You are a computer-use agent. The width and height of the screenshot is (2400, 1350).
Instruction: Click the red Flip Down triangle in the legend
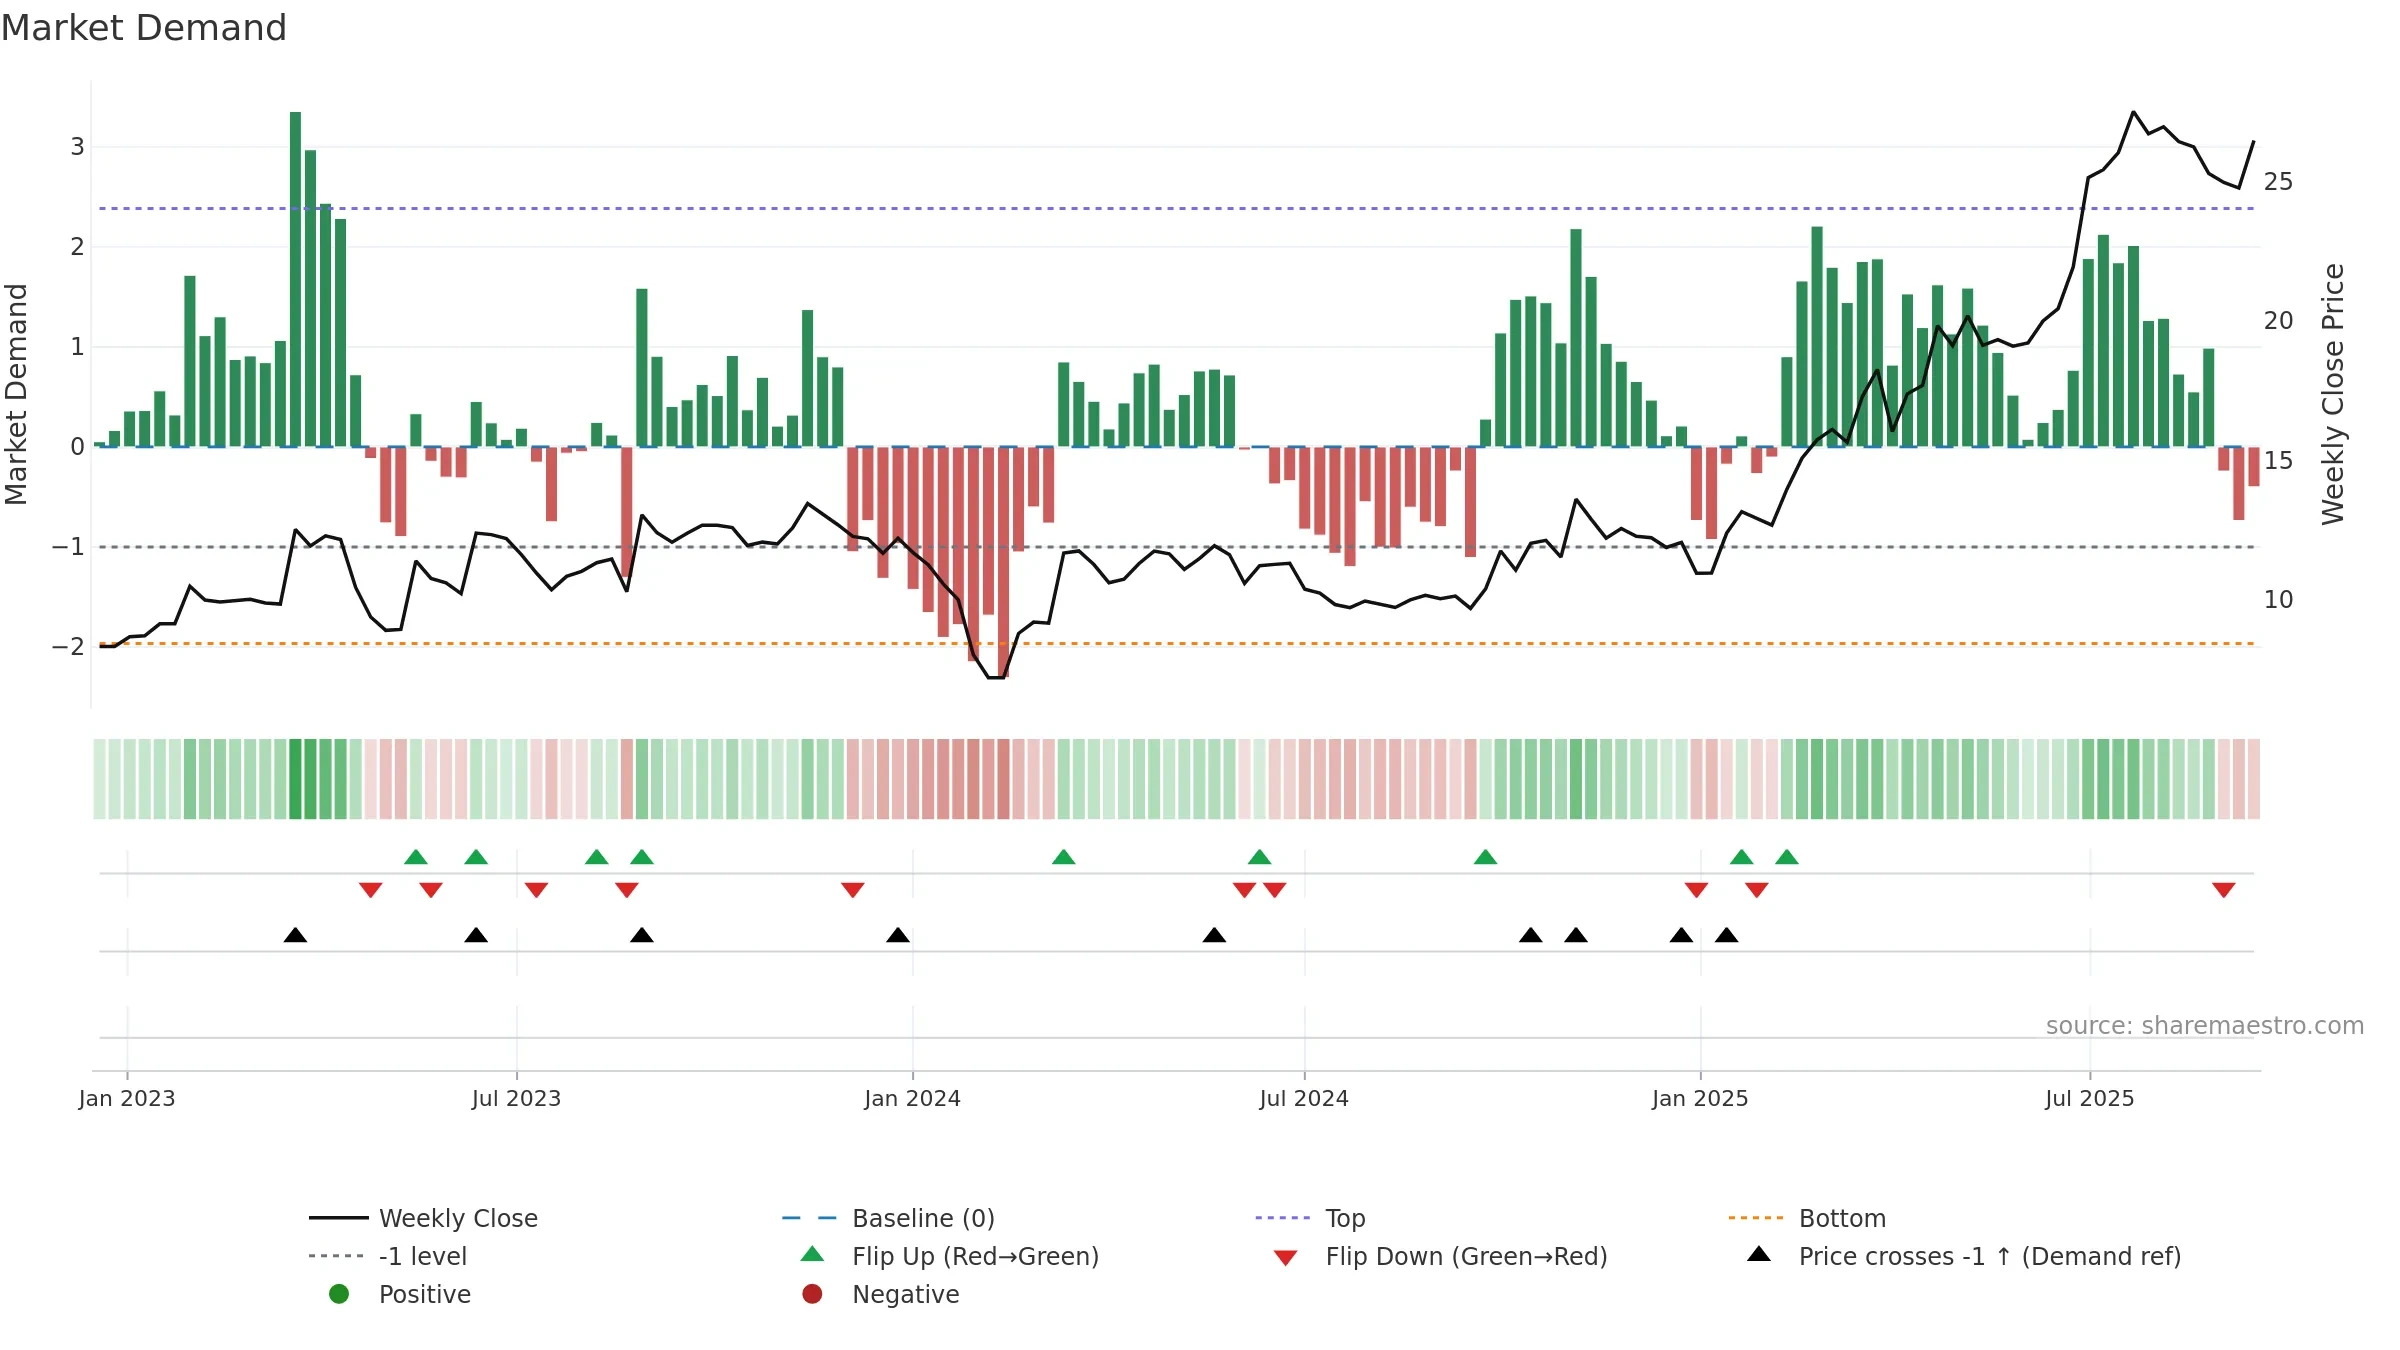pos(1286,1258)
